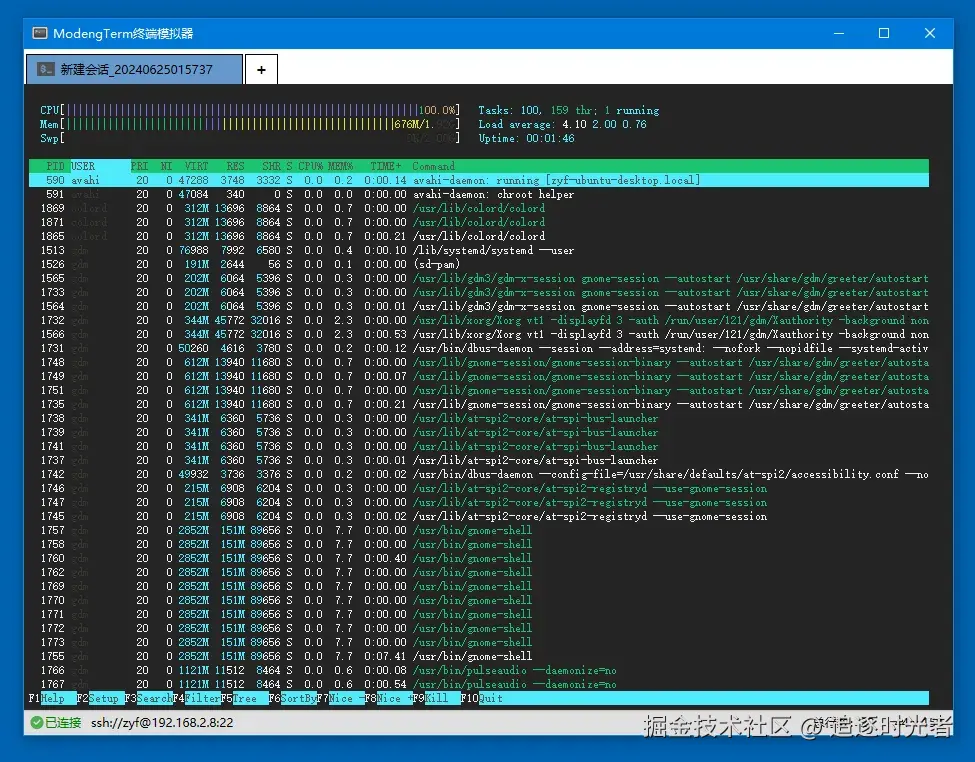975x762 pixels.
Task: Click F1 Help in htop footer
Action: point(52,698)
